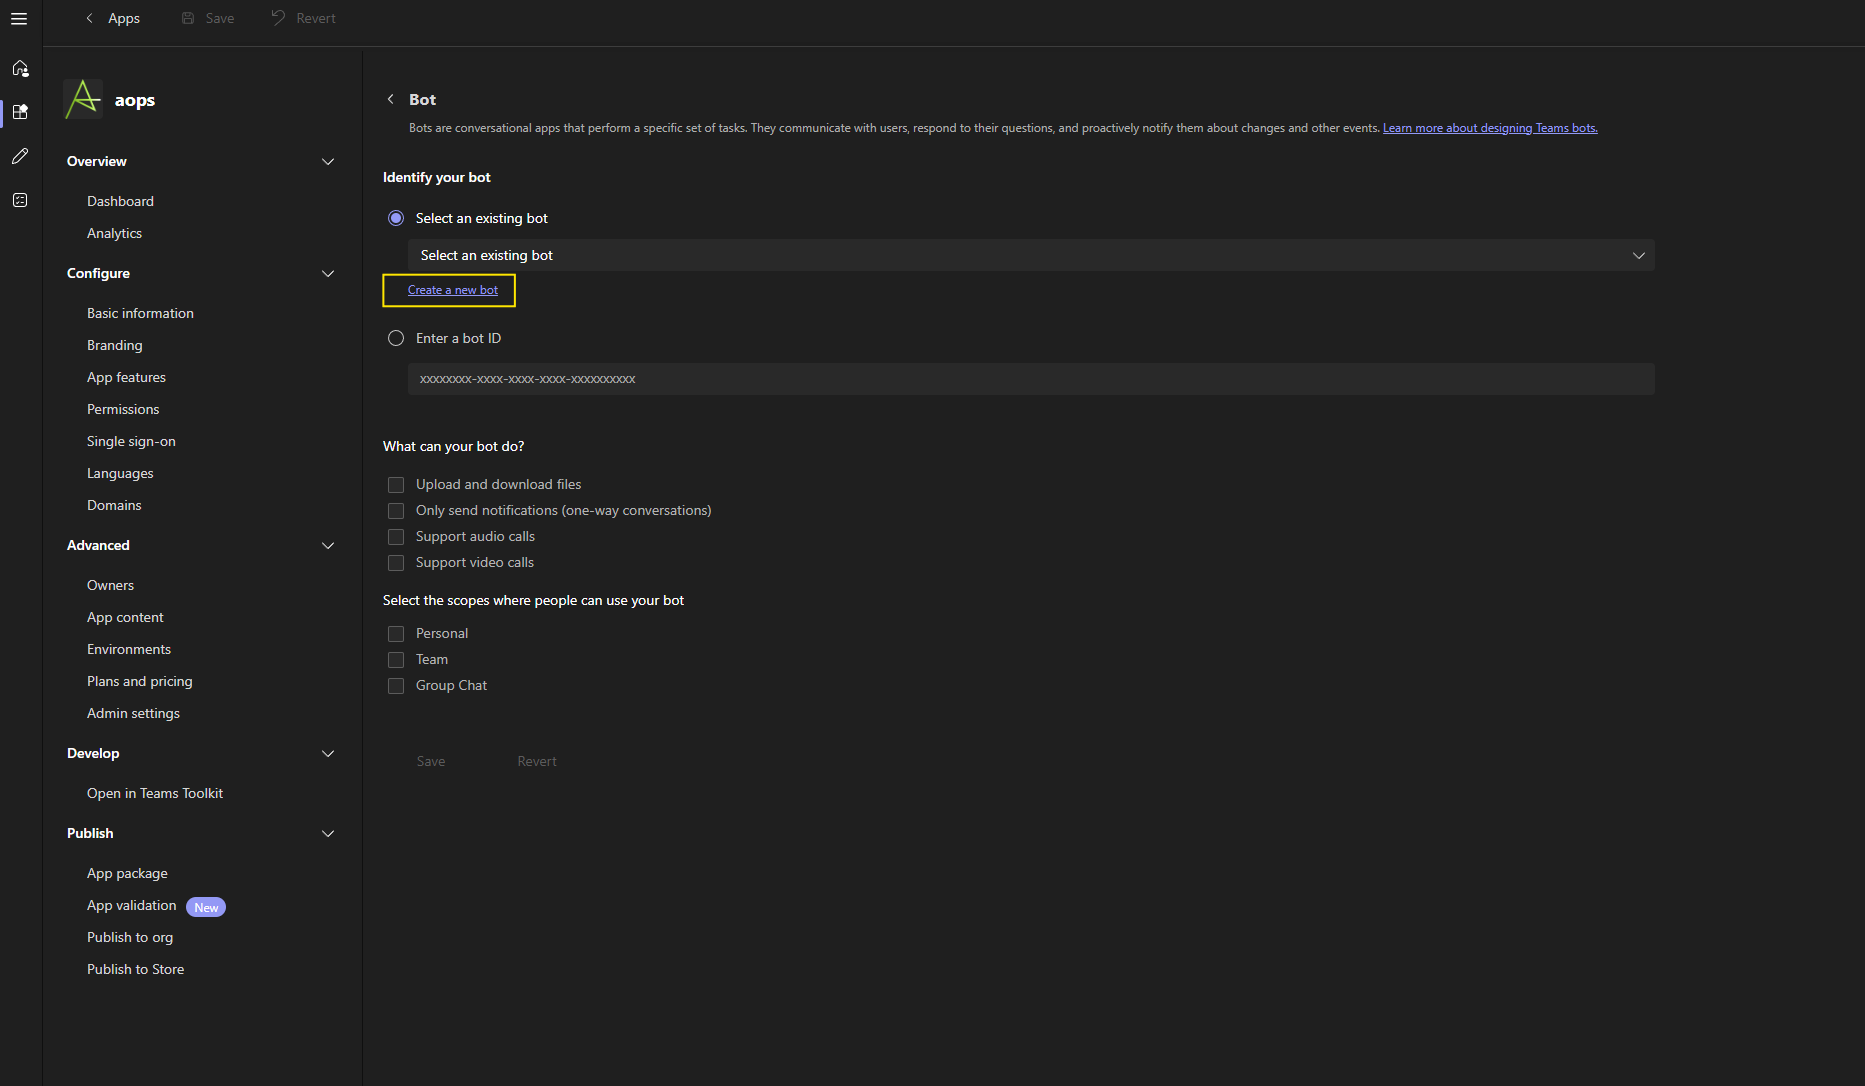The width and height of the screenshot is (1865, 1086).
Task: Open Plans and pricing page
Action: tap(140, 681)
